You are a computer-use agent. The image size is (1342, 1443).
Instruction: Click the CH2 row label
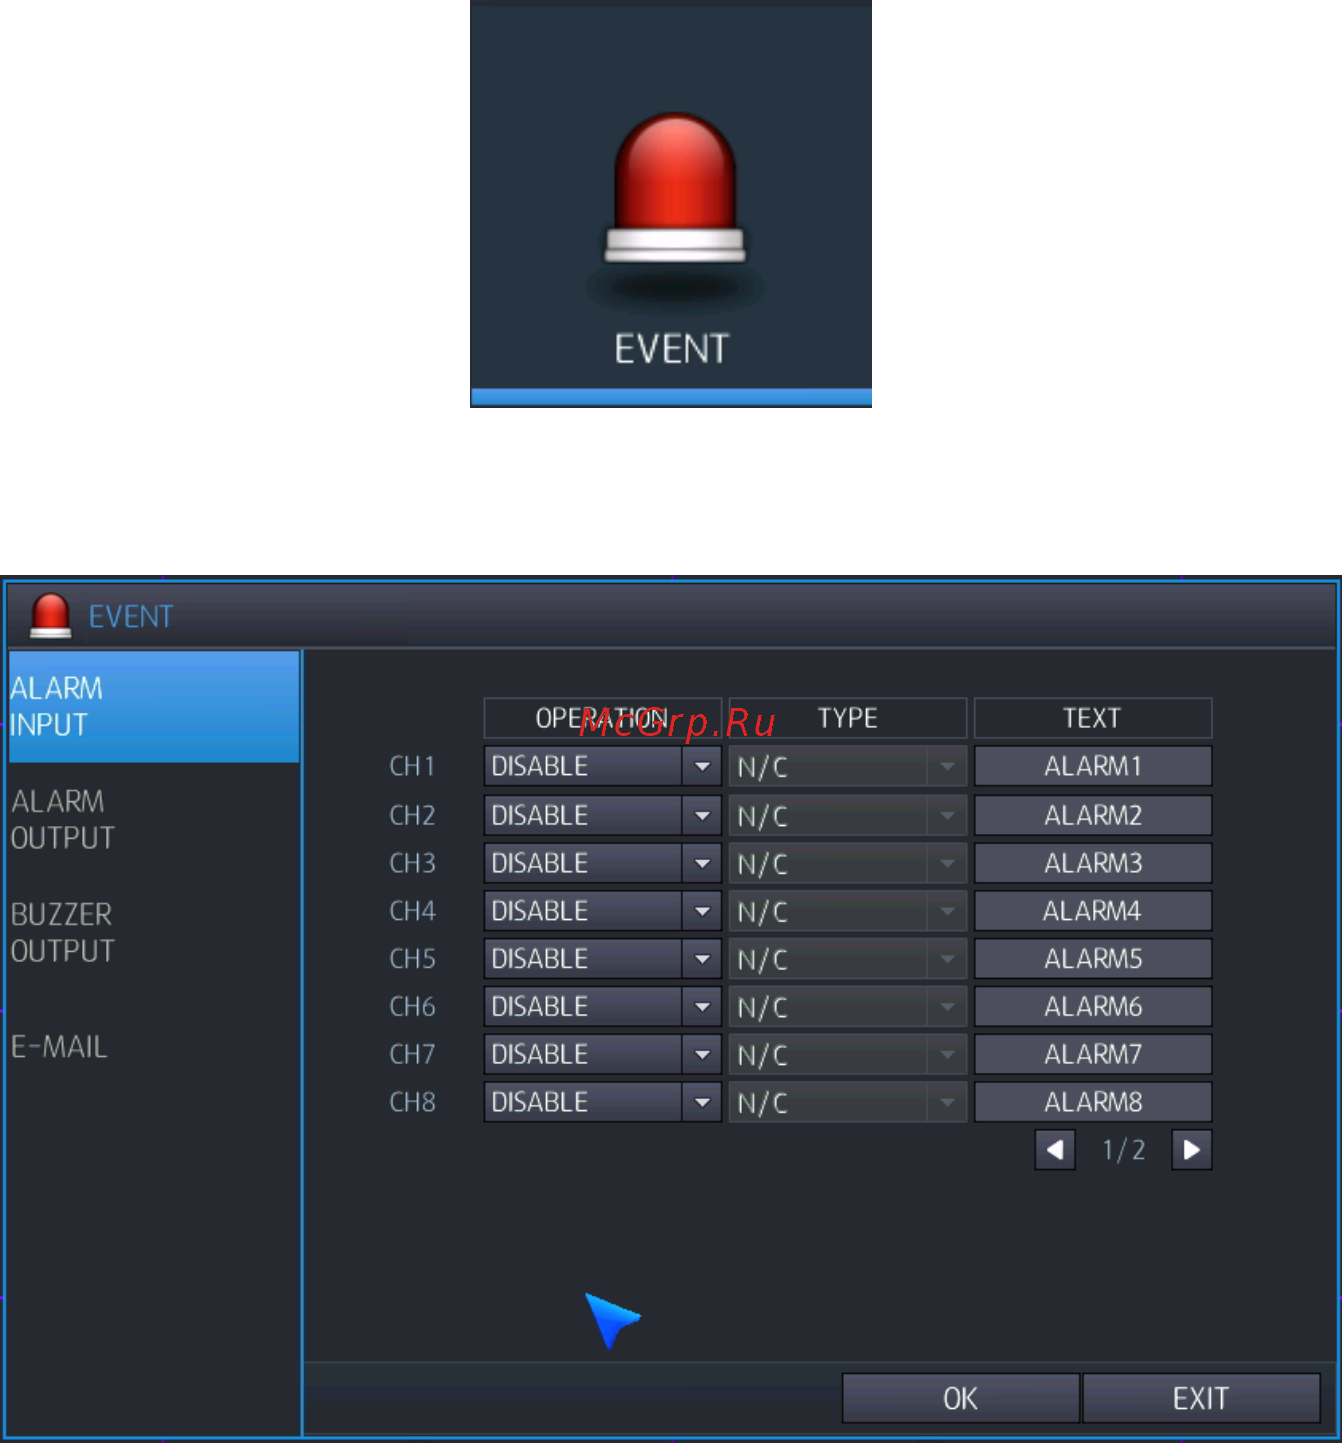click(412, 816)
